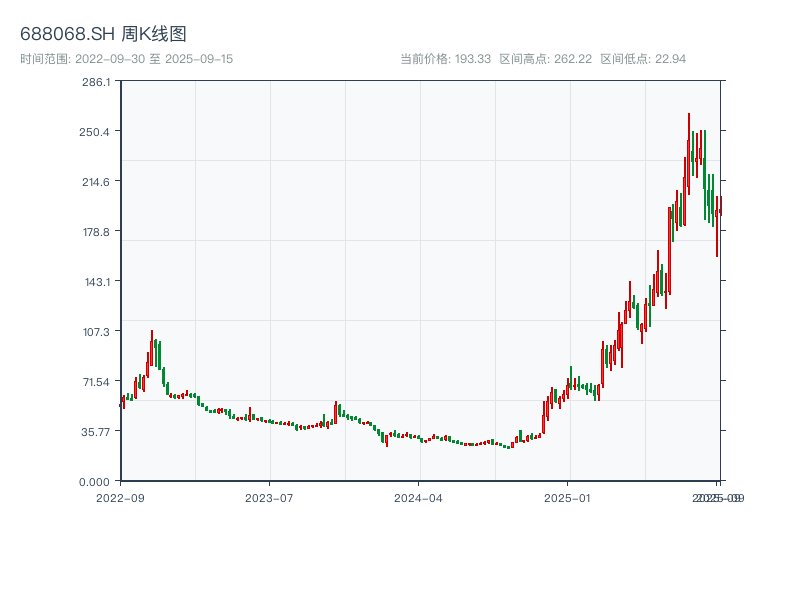Click x-axis label 2023-07
Screen dimensions: 800x600
coord(269,498)
